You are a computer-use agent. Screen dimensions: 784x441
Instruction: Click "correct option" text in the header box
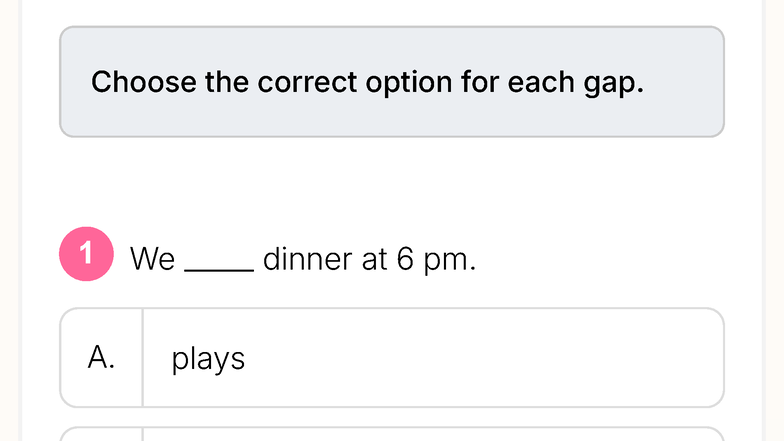(354, 82)
